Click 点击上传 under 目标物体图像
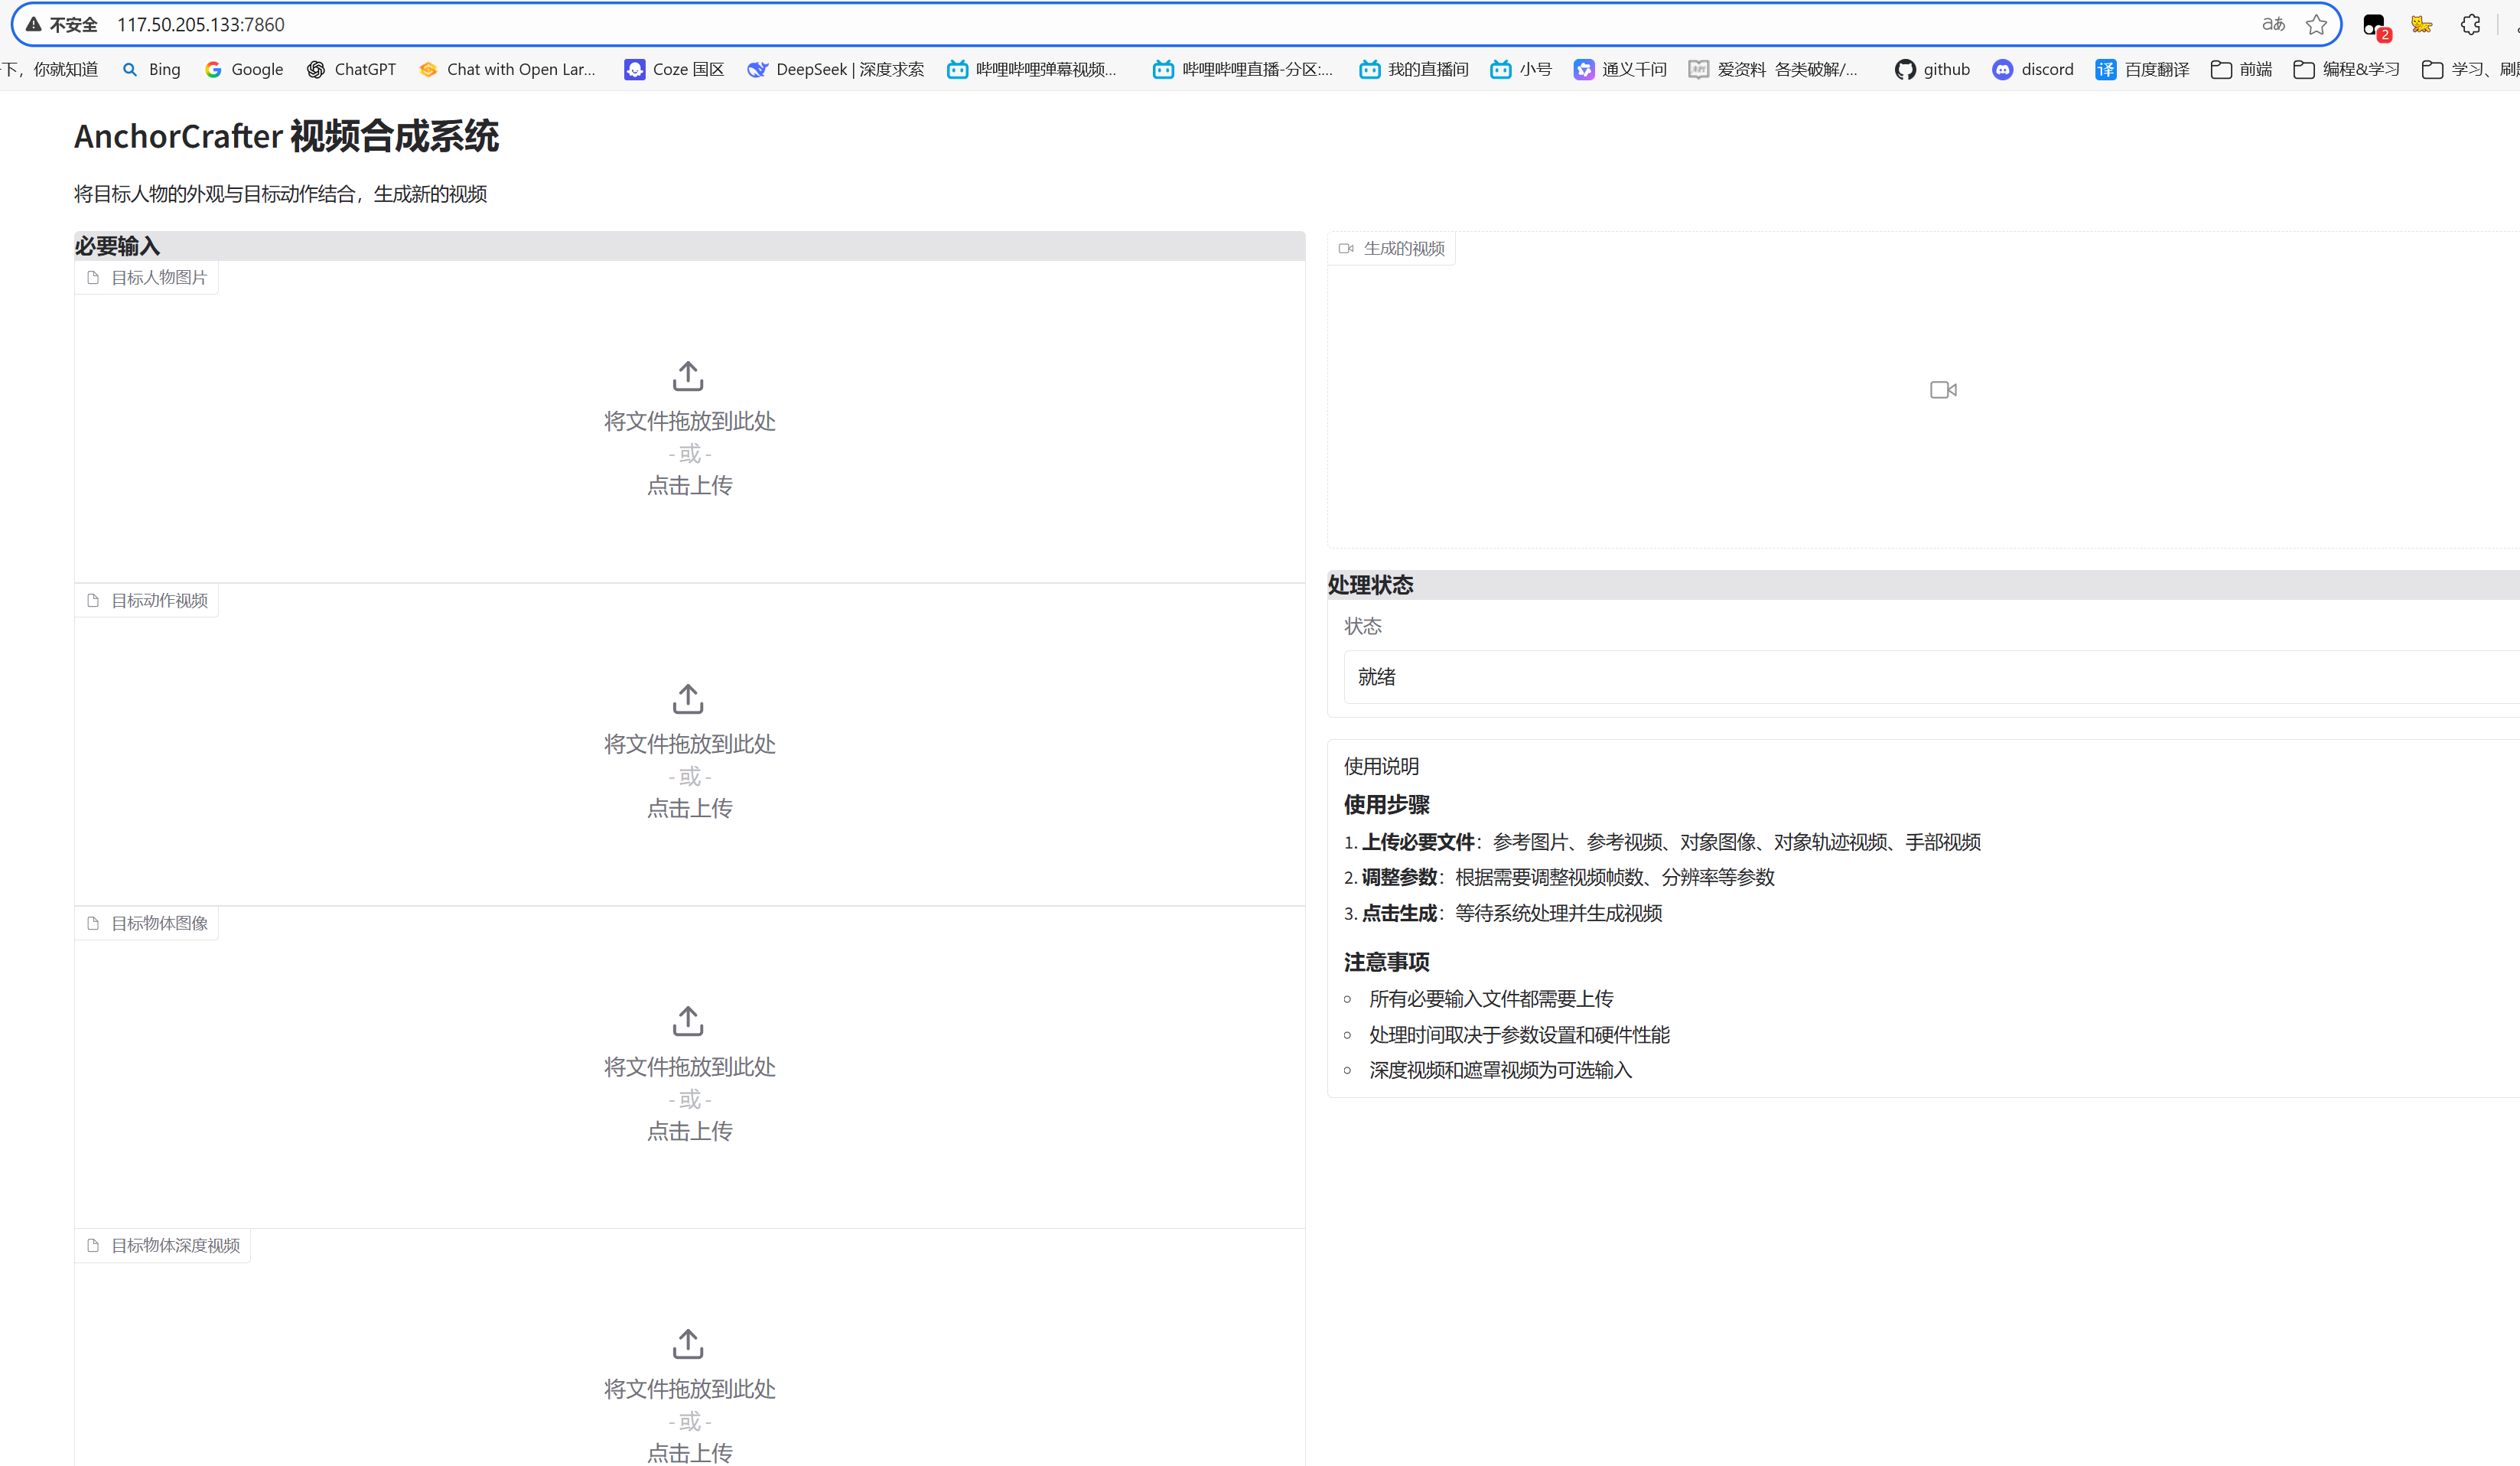Screen dimensions: 2520x1466 [x=689, y=1131]
